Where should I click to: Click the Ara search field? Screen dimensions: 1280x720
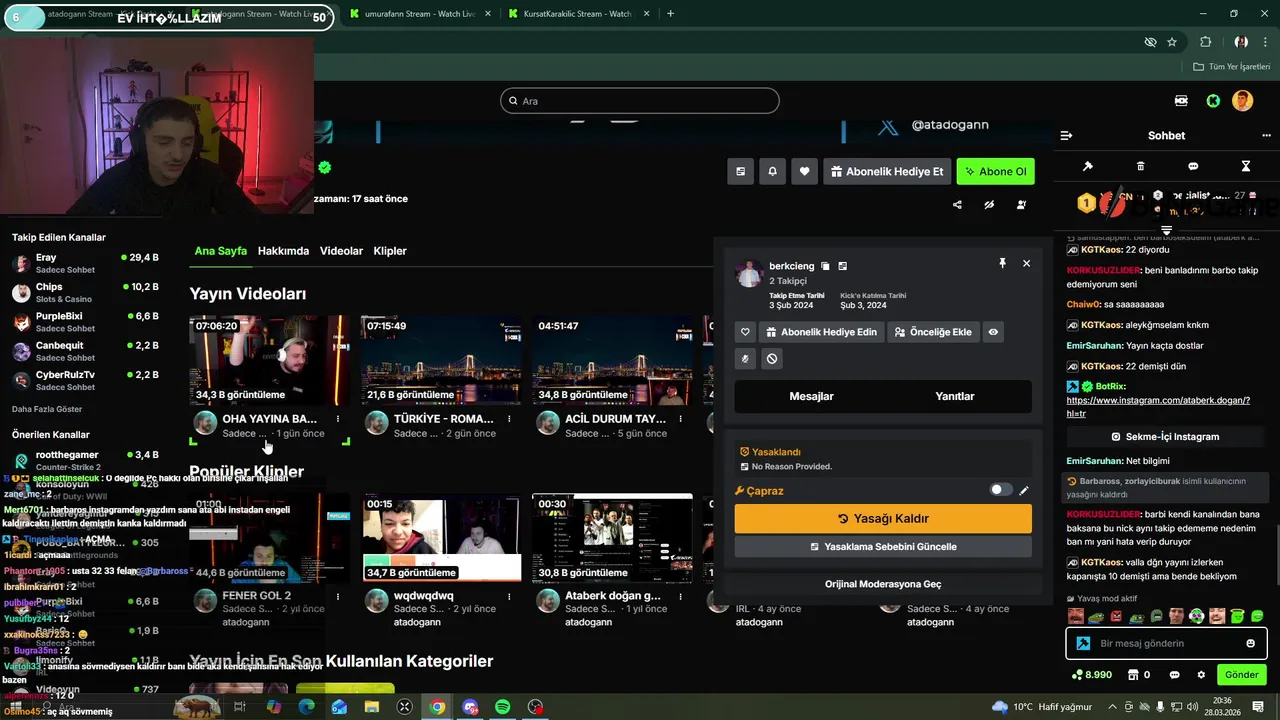pos(640,101)
